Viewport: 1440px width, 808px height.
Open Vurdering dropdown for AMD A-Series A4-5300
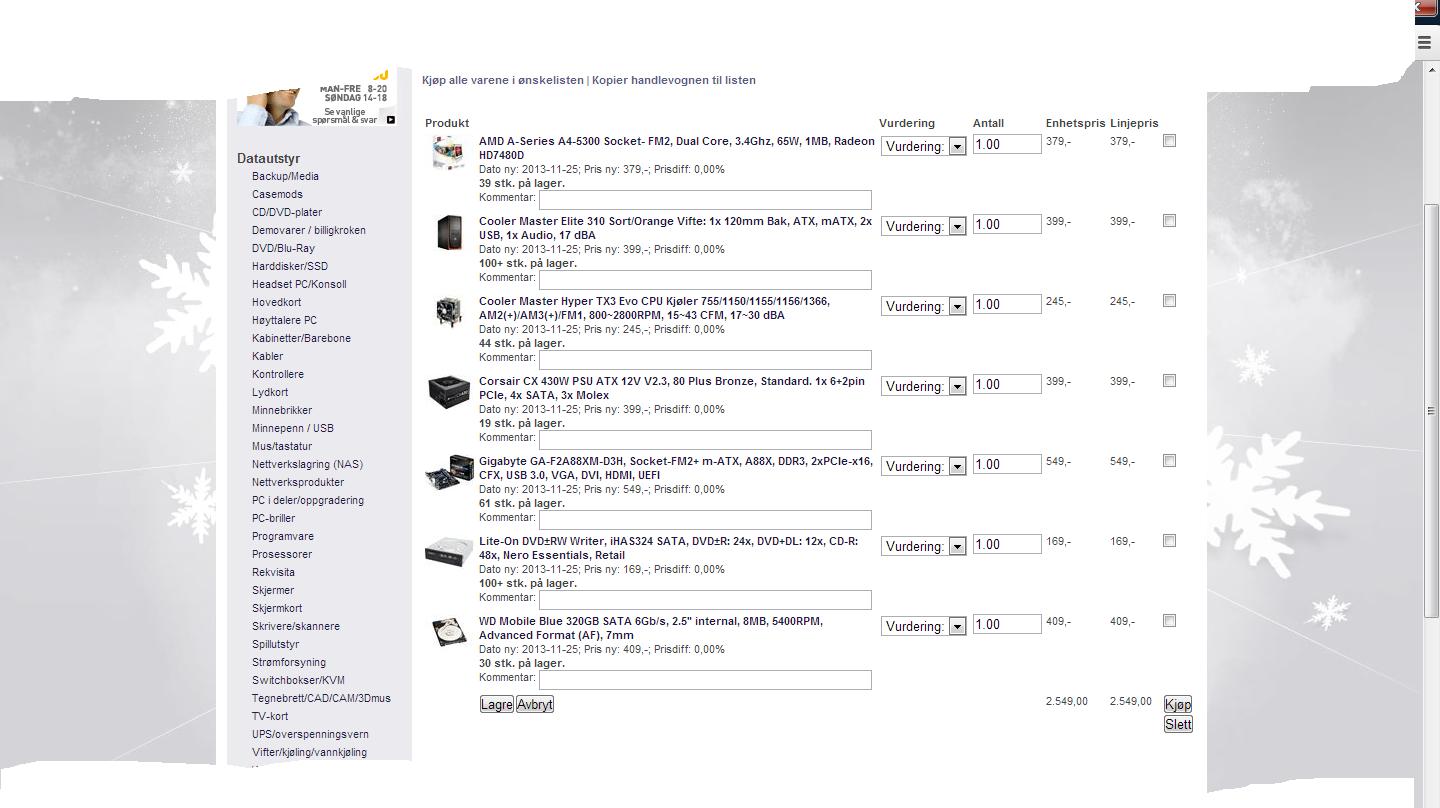pos(923,146)
